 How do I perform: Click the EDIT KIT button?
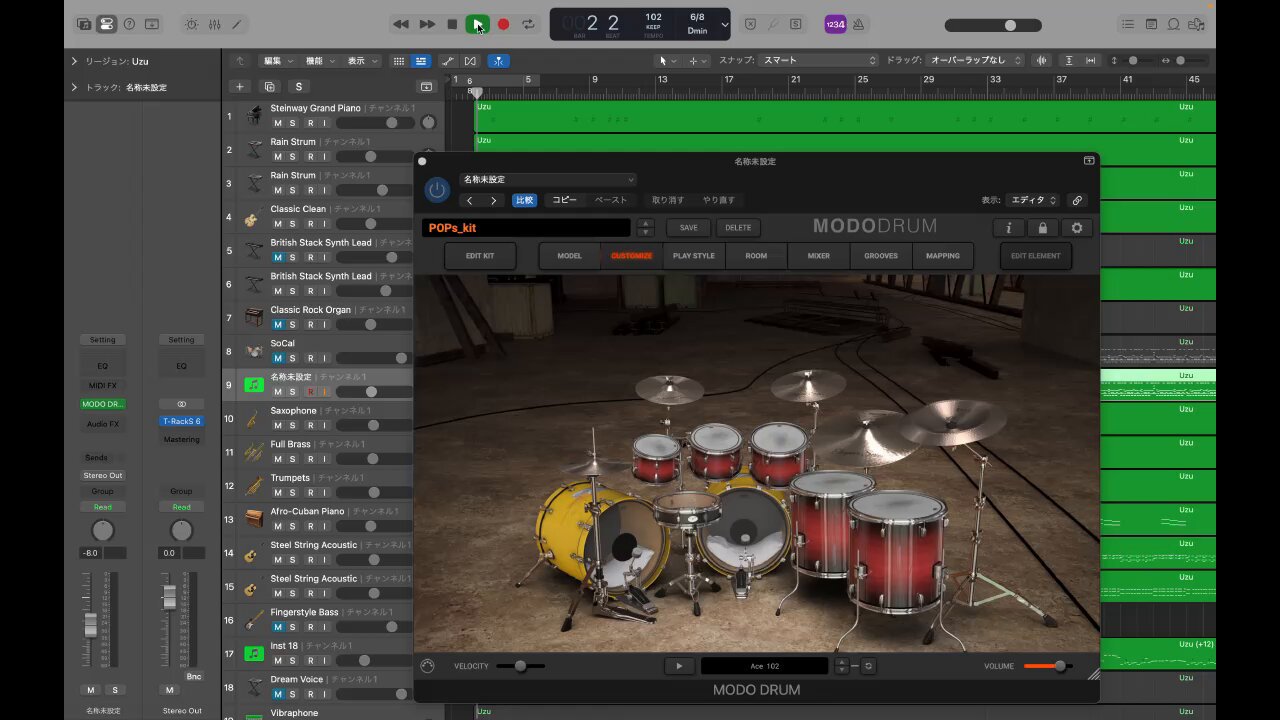click(480, 256)
